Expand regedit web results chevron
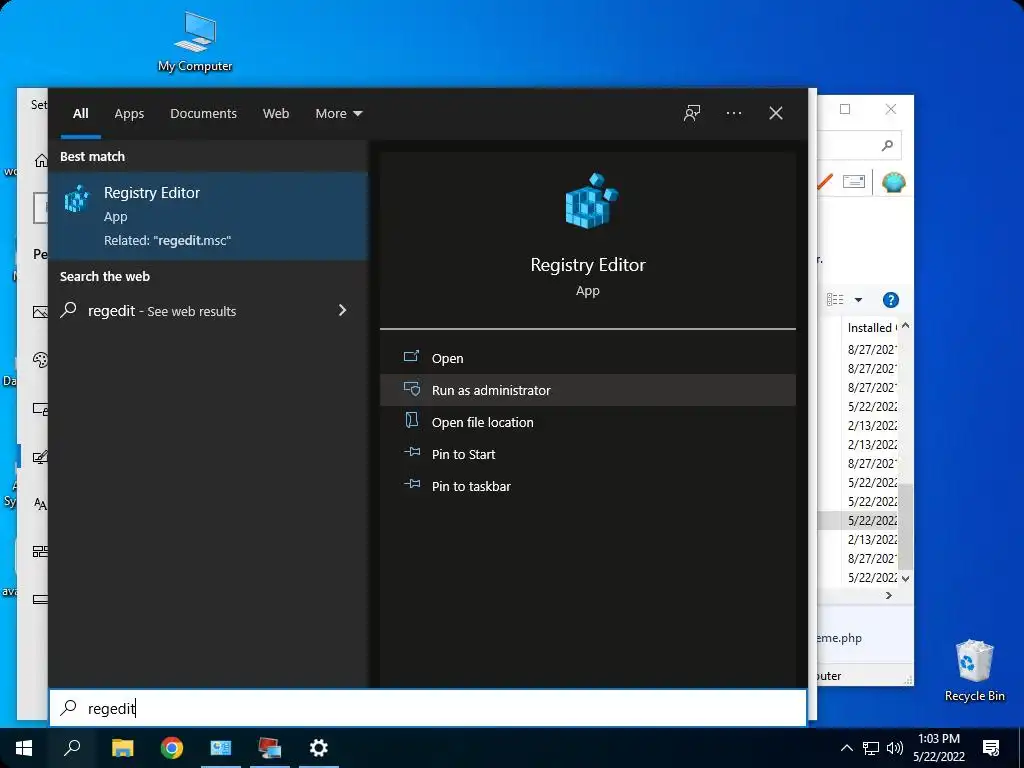This screenshot has width=1024, height=768. 342,310
